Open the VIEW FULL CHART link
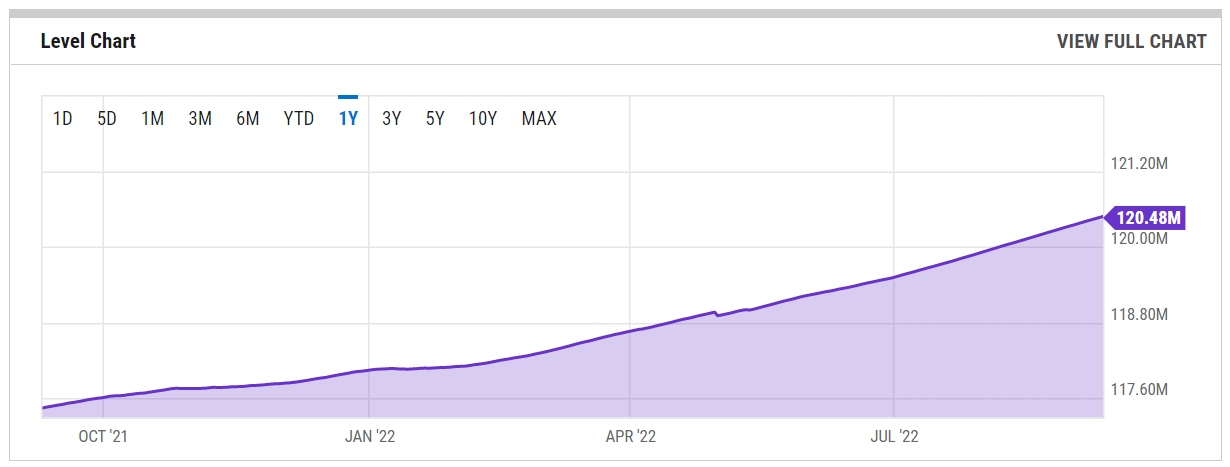This screenshot has width=1230, height=467. click(1132, 41)
